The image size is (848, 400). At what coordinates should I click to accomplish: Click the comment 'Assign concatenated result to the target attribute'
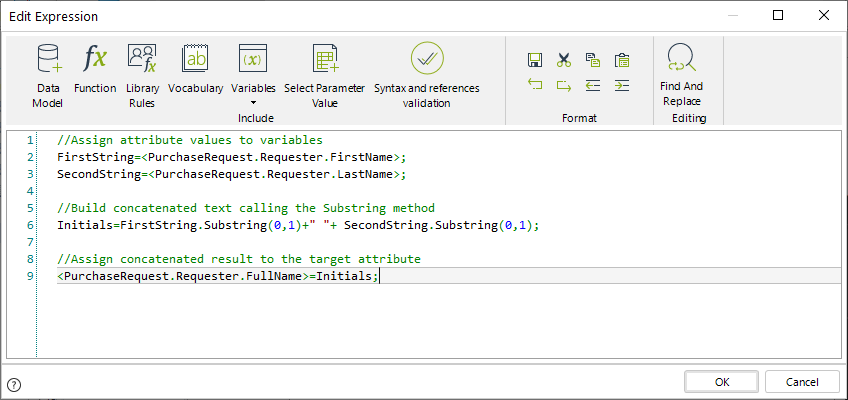click(x=239, y=259)
